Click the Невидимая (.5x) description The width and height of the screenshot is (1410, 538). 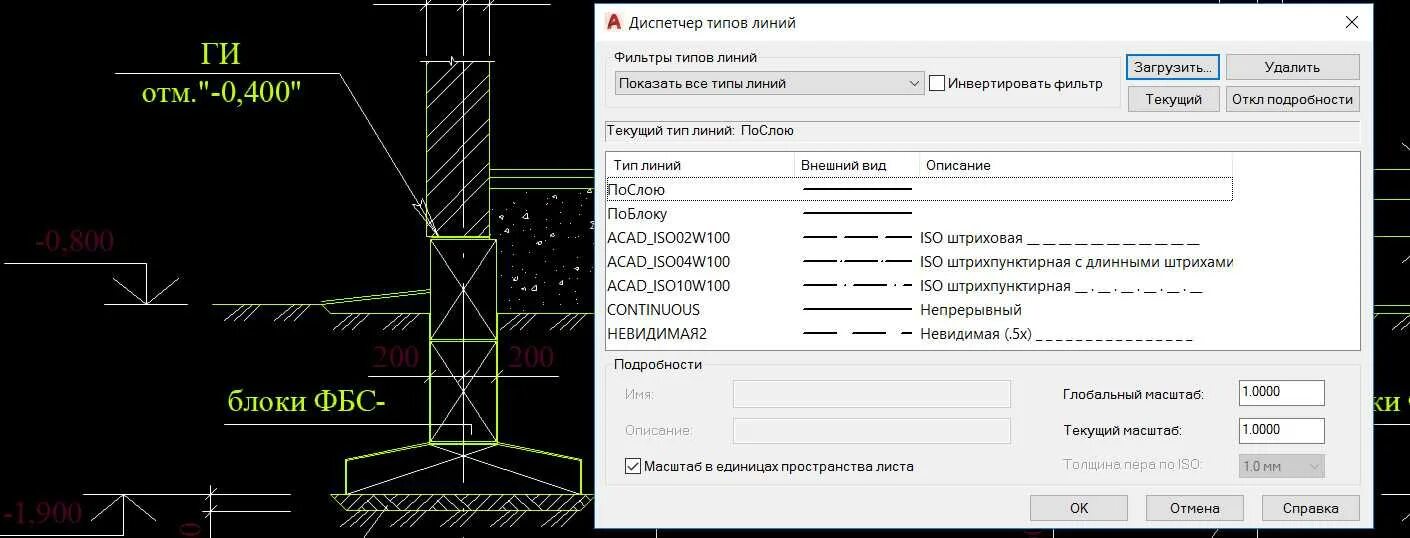(x=1056, y=334)
